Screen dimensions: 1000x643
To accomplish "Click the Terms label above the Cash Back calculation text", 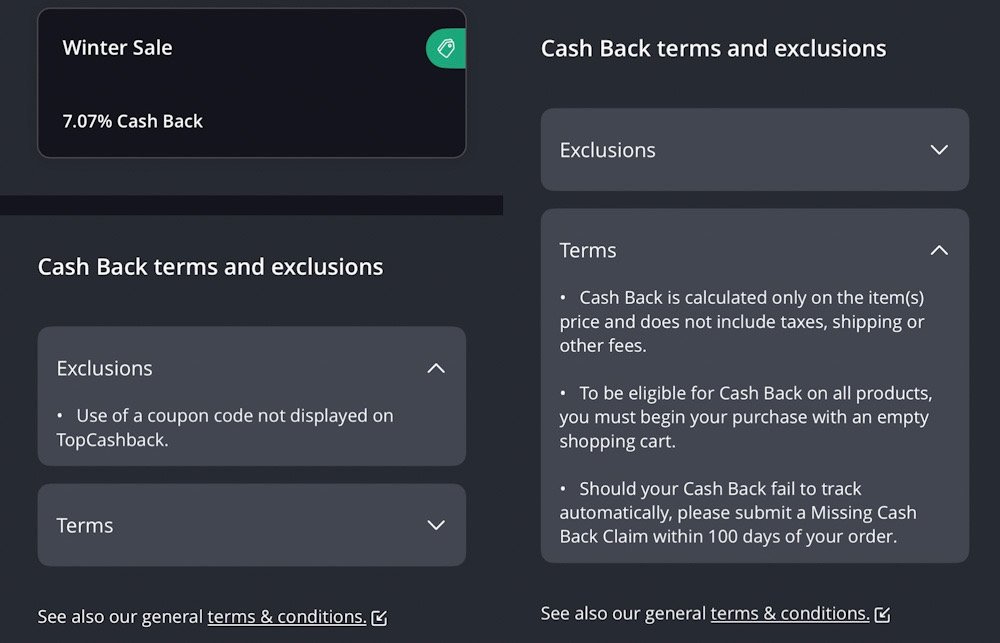I will point(588,250).
